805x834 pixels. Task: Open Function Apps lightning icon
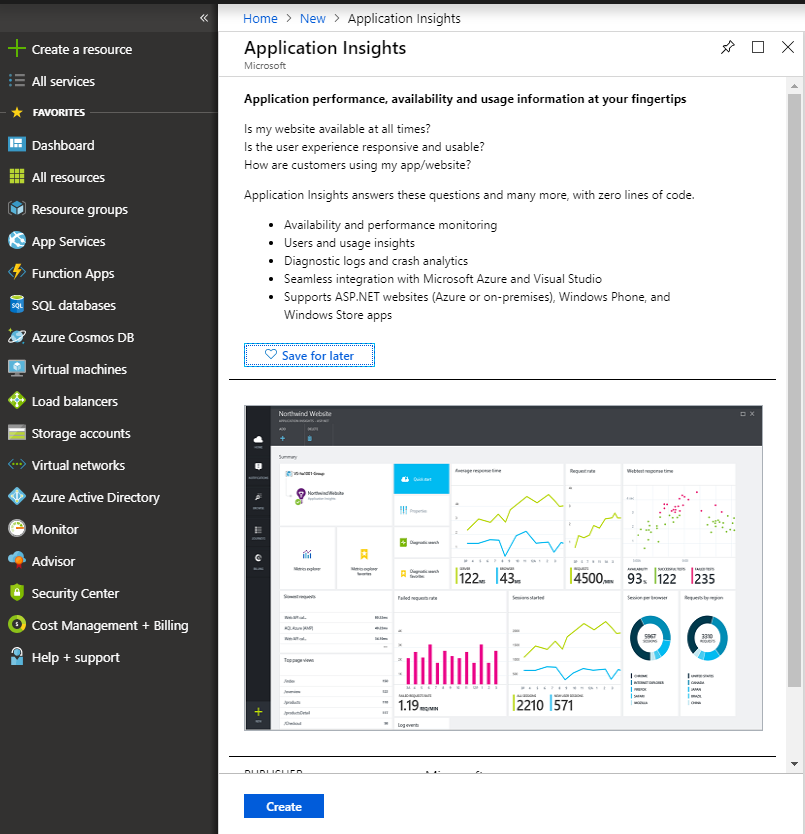16,272
